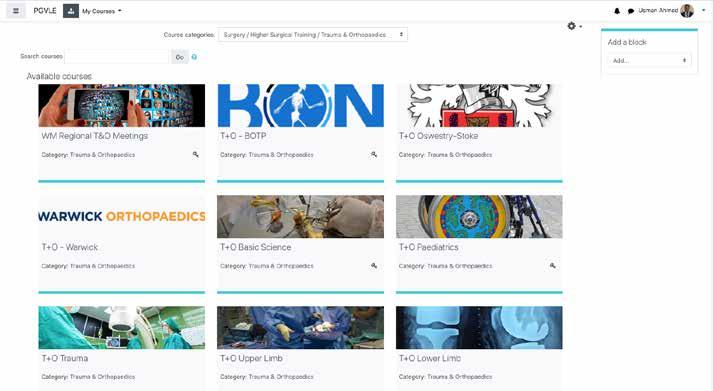Open the Course categories dropdown

pyautogui.click(x=313, y=35)
